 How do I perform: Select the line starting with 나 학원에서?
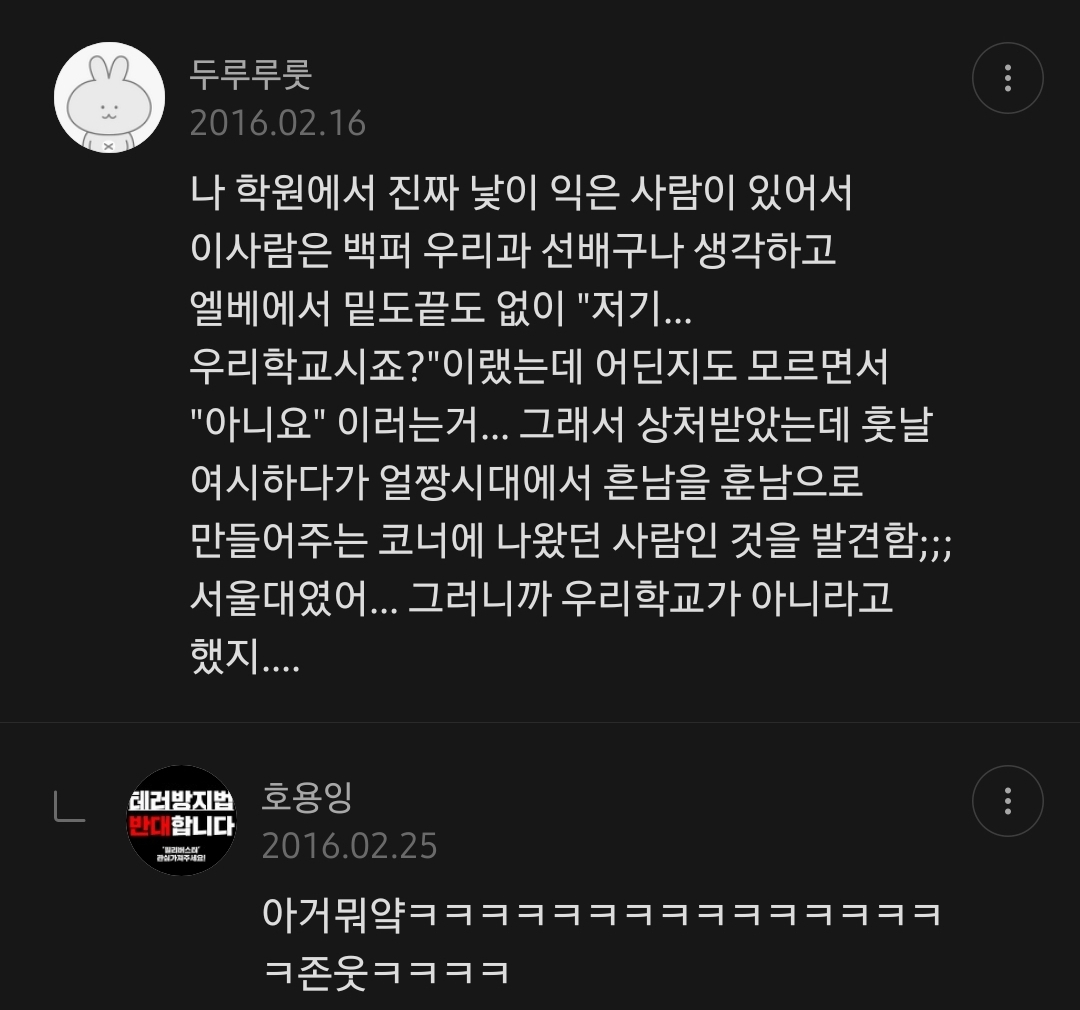[x=521, y=192]
